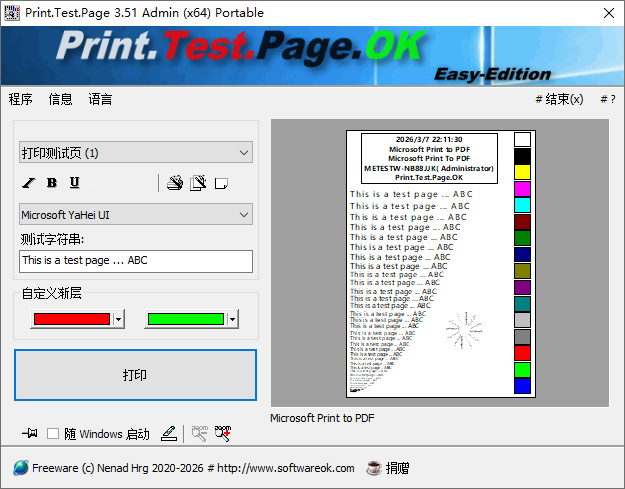Toggle underline text formatting
625x489 pixels.
coord(75,183)
